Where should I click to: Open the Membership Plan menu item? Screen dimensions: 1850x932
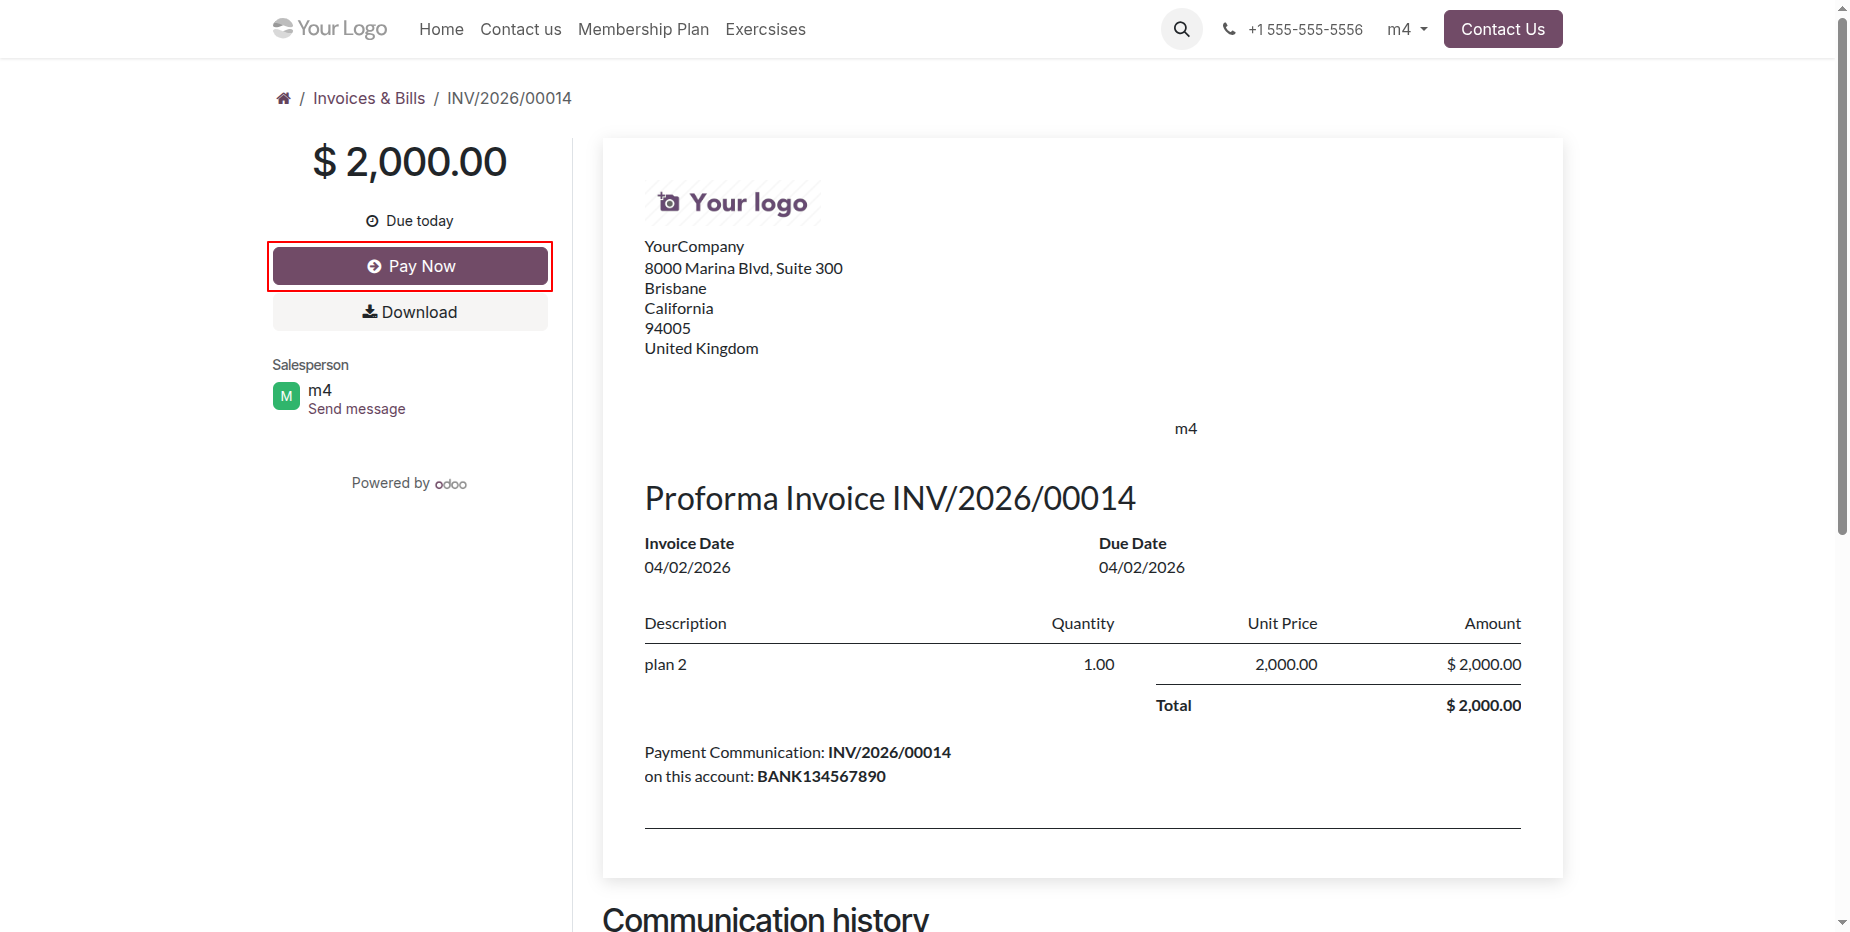click(643, 29)
